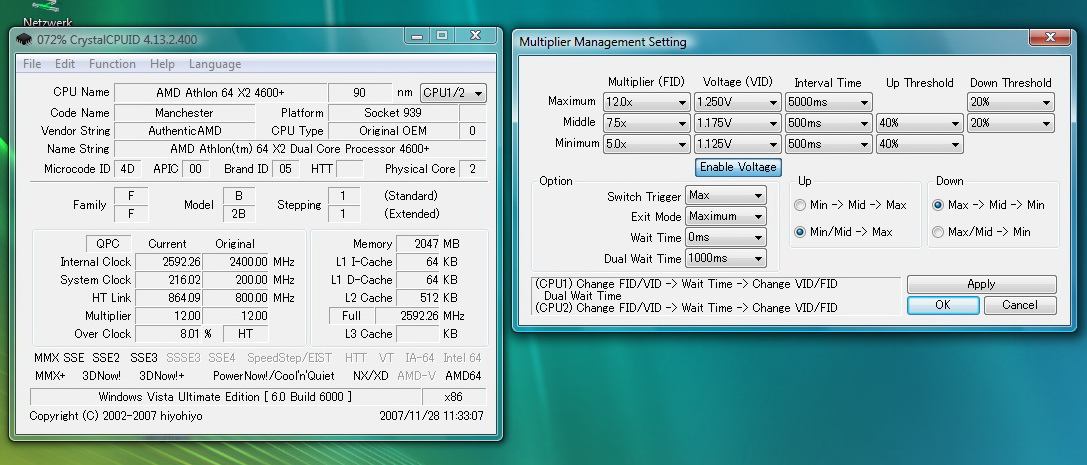Click the Name String field with Dual Core Processor
This screenshot has width=1087, height=465.
[x=299, y=149]
